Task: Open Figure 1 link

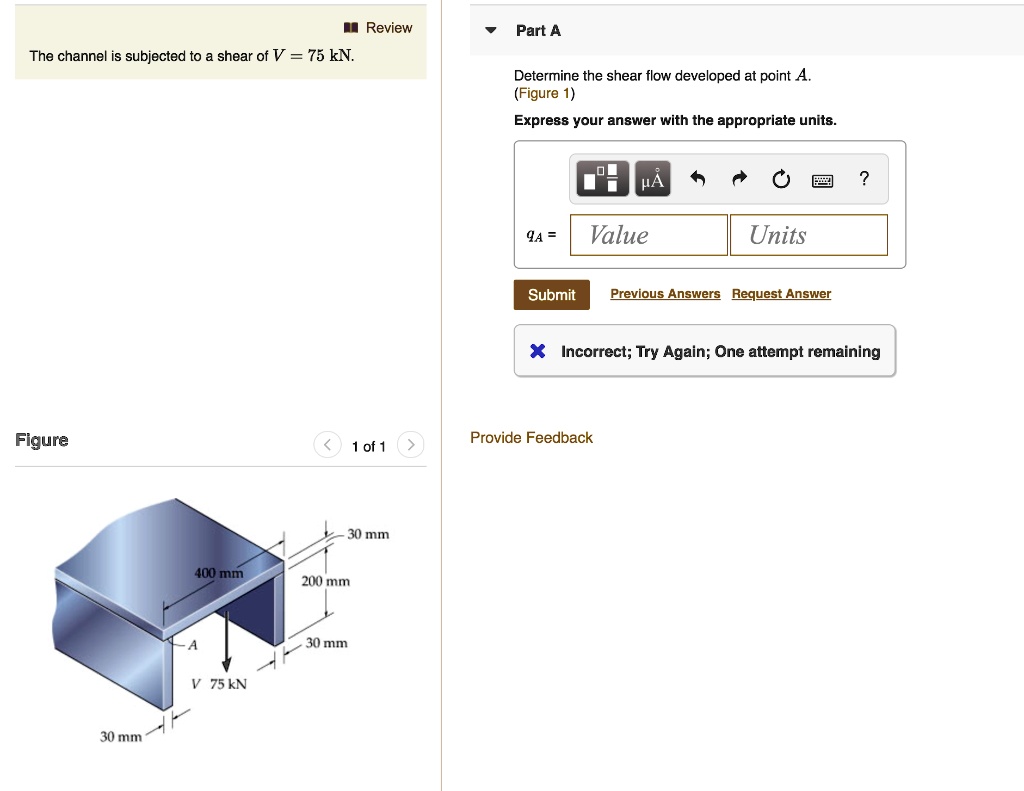Action: tap(544, 92)
